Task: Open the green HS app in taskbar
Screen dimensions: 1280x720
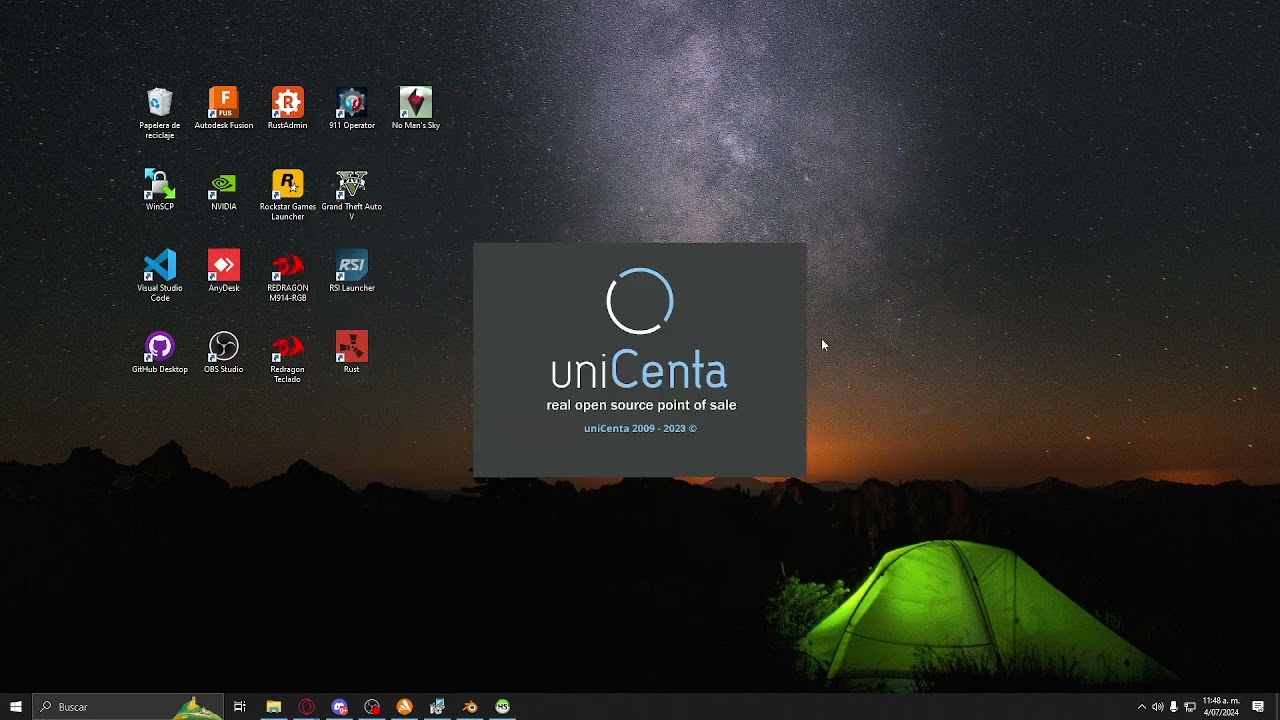Action: coord(503,707)
